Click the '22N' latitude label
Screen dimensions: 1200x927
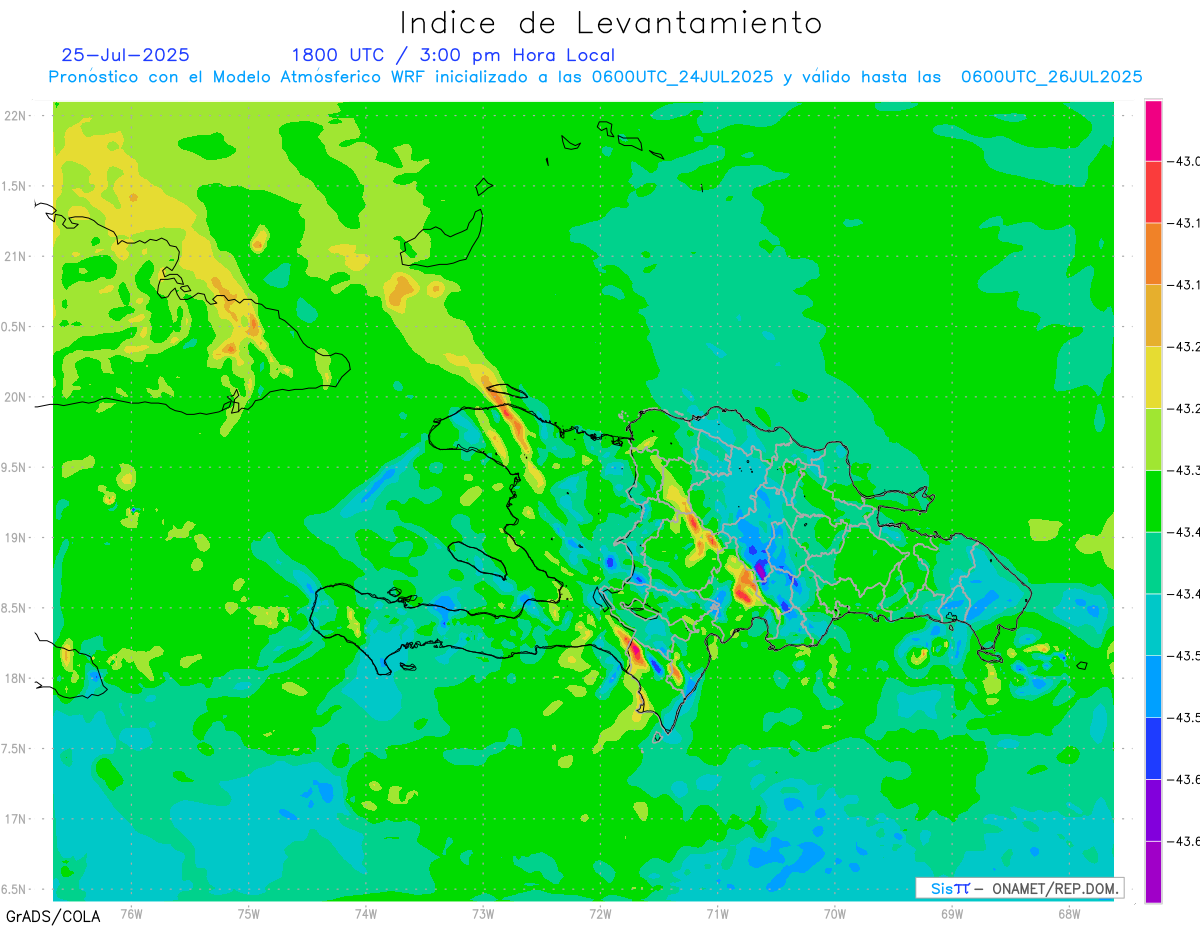click(14, 116)
